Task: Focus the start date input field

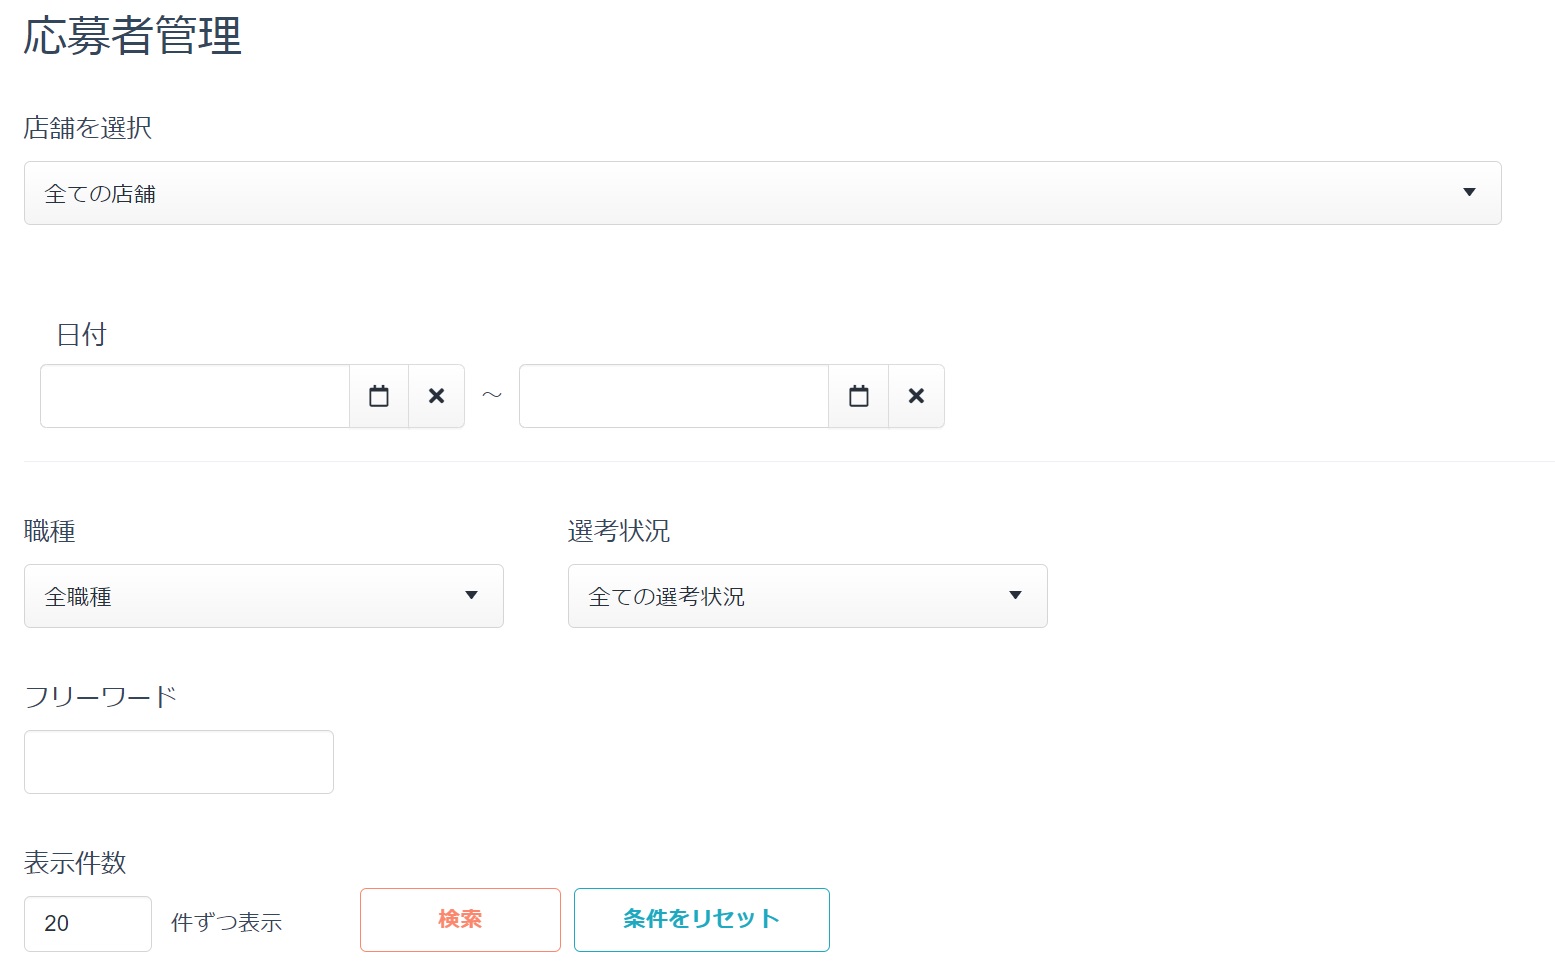Action: pyautogui.click(x=195, y=396)
